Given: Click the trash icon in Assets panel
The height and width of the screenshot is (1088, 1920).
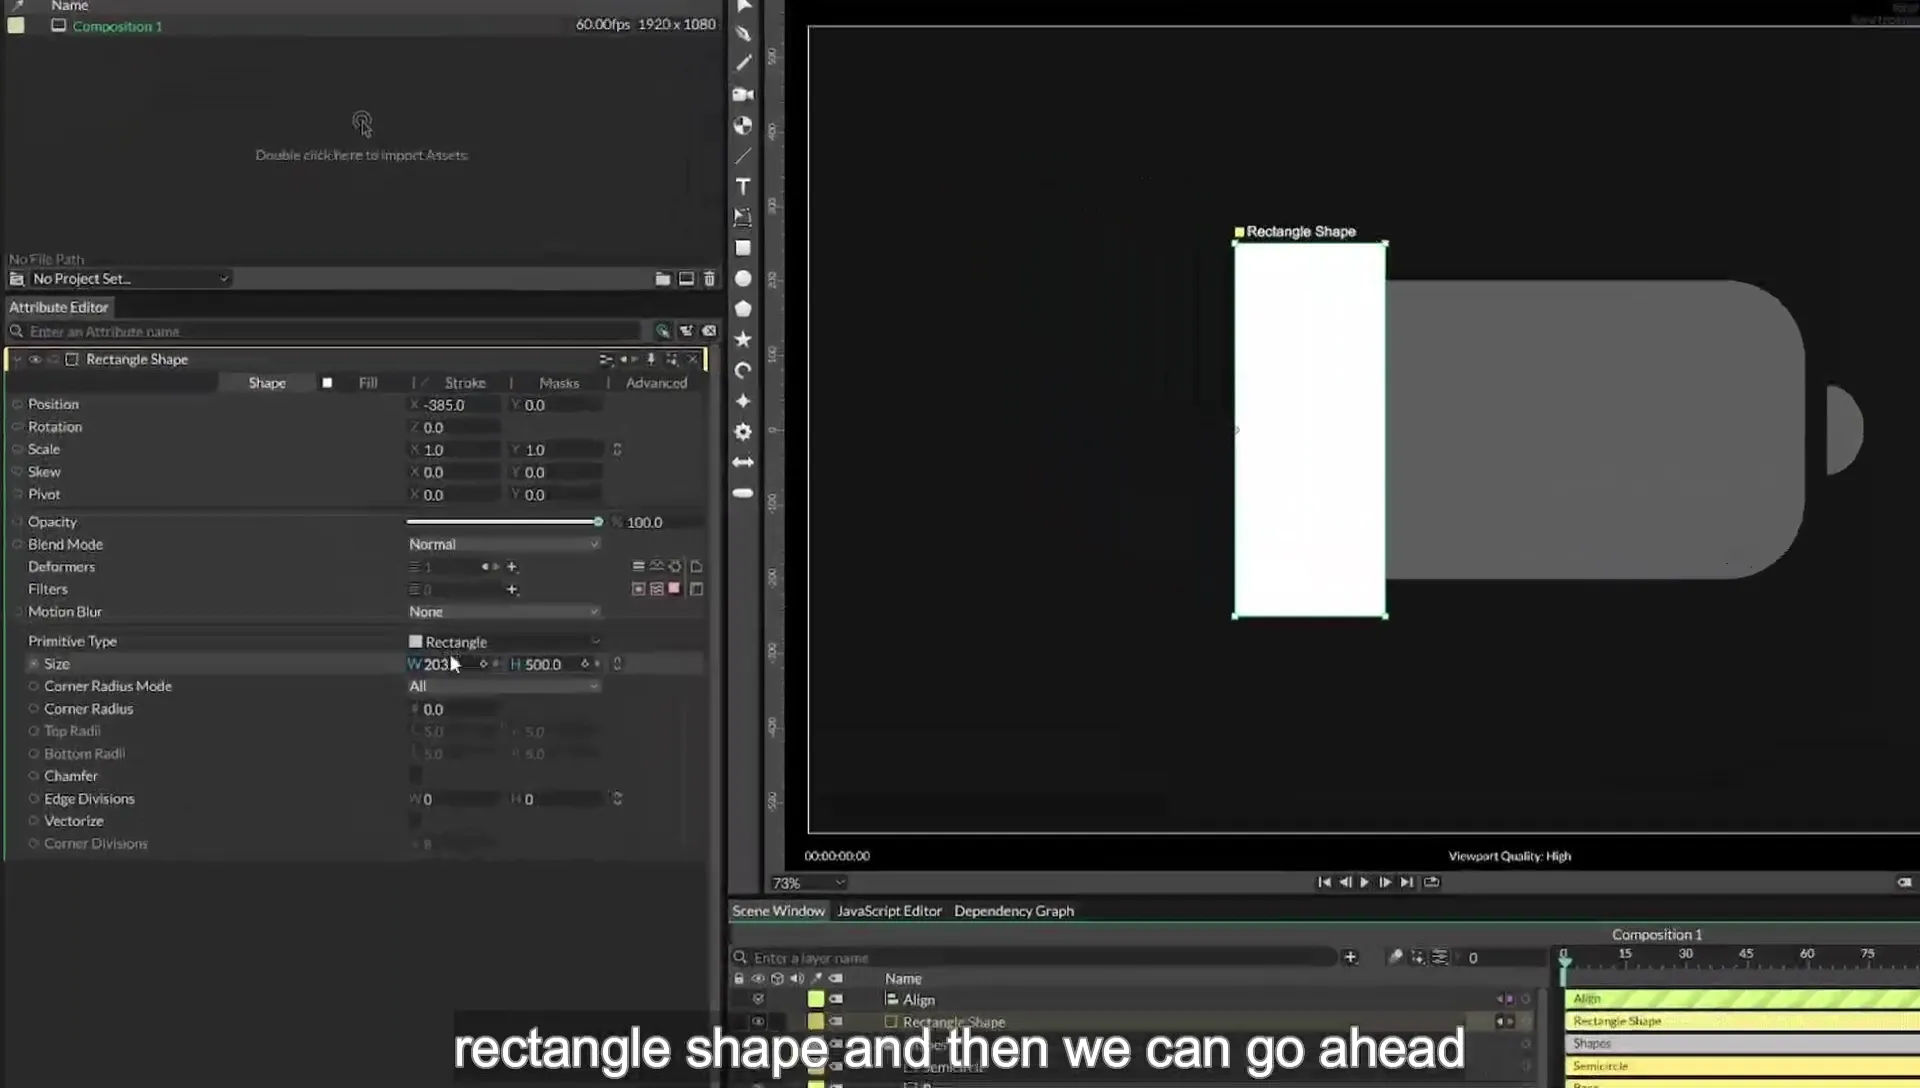Looking at the screenshot, I should [709, 279].
